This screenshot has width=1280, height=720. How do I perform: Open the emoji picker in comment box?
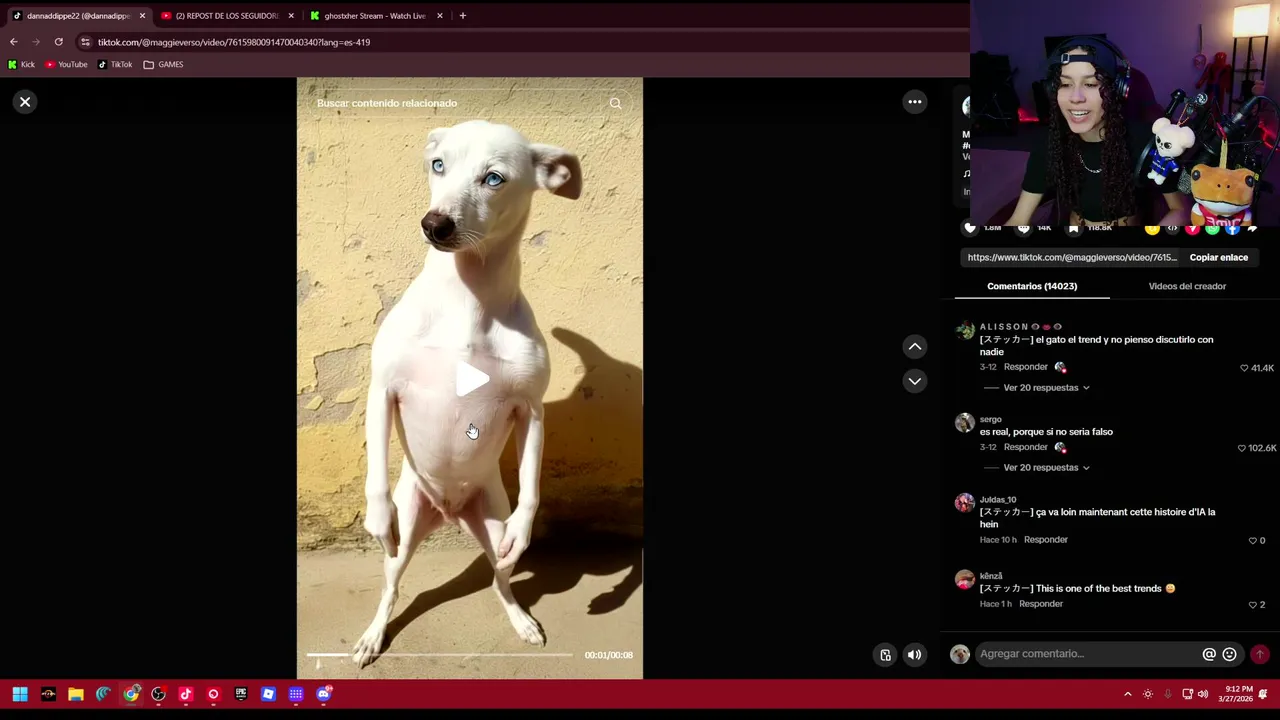pyautogui.click(x=1229, y=654)
